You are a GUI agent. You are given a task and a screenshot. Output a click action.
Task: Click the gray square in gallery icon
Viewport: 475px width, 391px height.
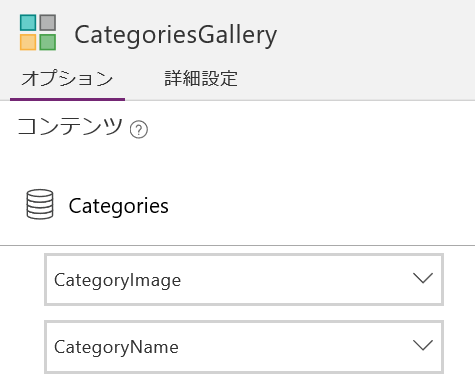click(x=48, y=23)
